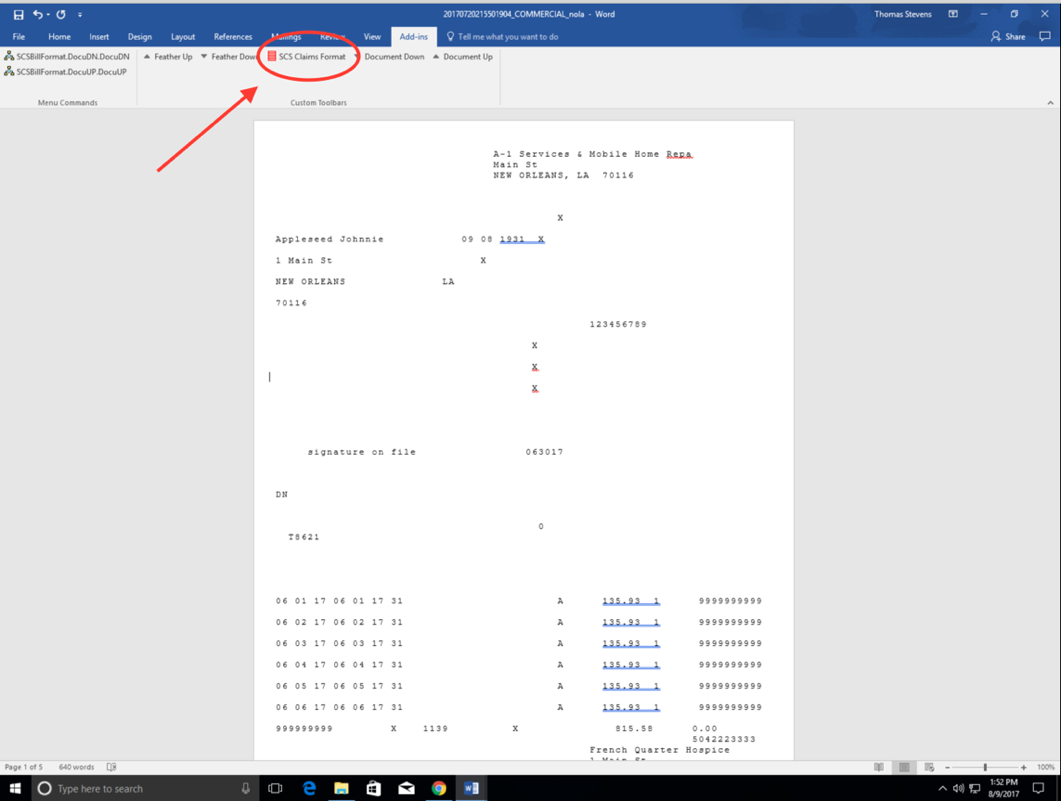Collapse the ribbon with the chevron arrow
This screenshot has height=801, width=1061.
point(1050,103)
